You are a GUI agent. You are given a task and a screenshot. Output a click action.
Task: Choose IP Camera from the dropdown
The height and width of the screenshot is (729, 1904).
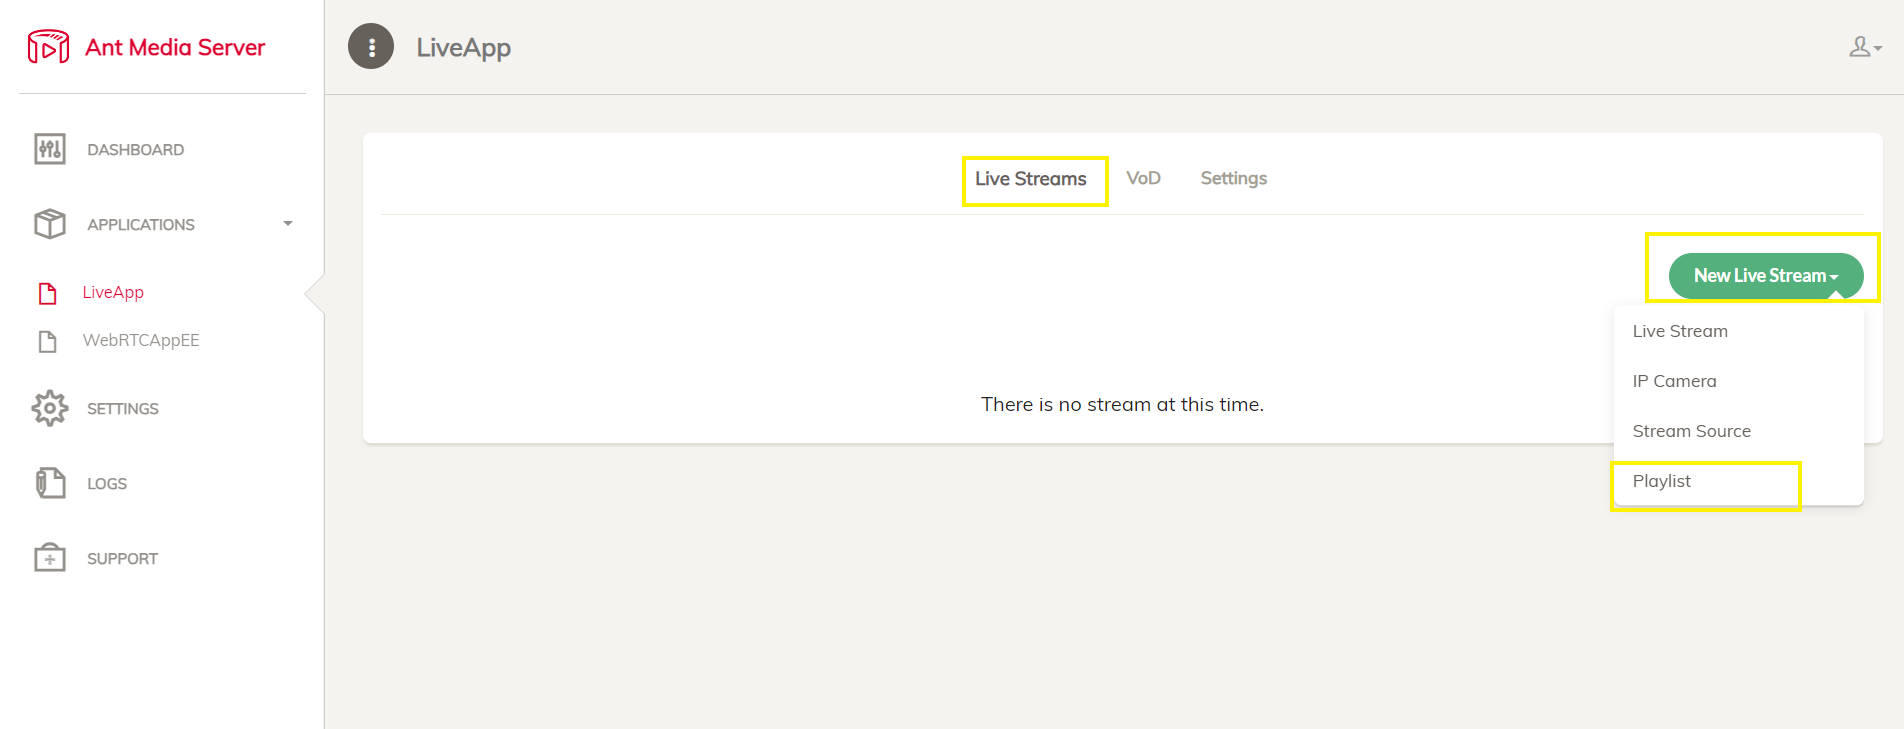1738,381
